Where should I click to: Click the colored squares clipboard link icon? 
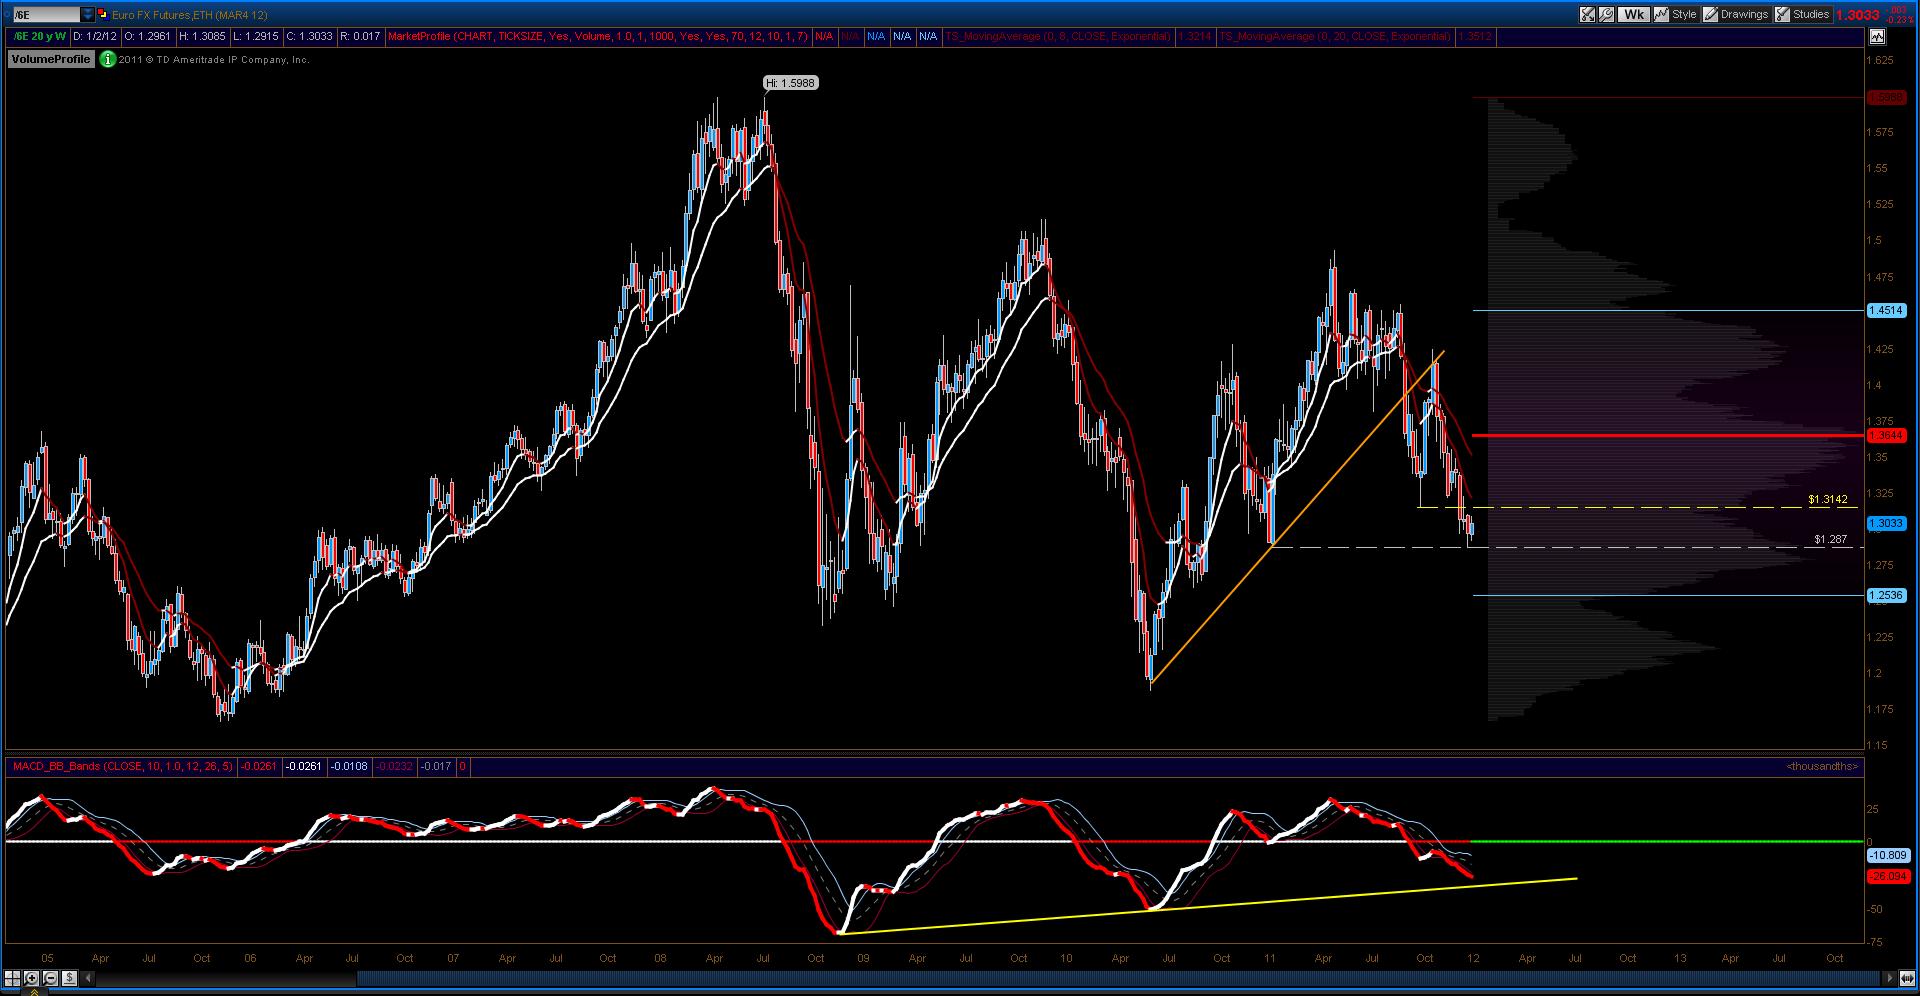tap(103, 14)
